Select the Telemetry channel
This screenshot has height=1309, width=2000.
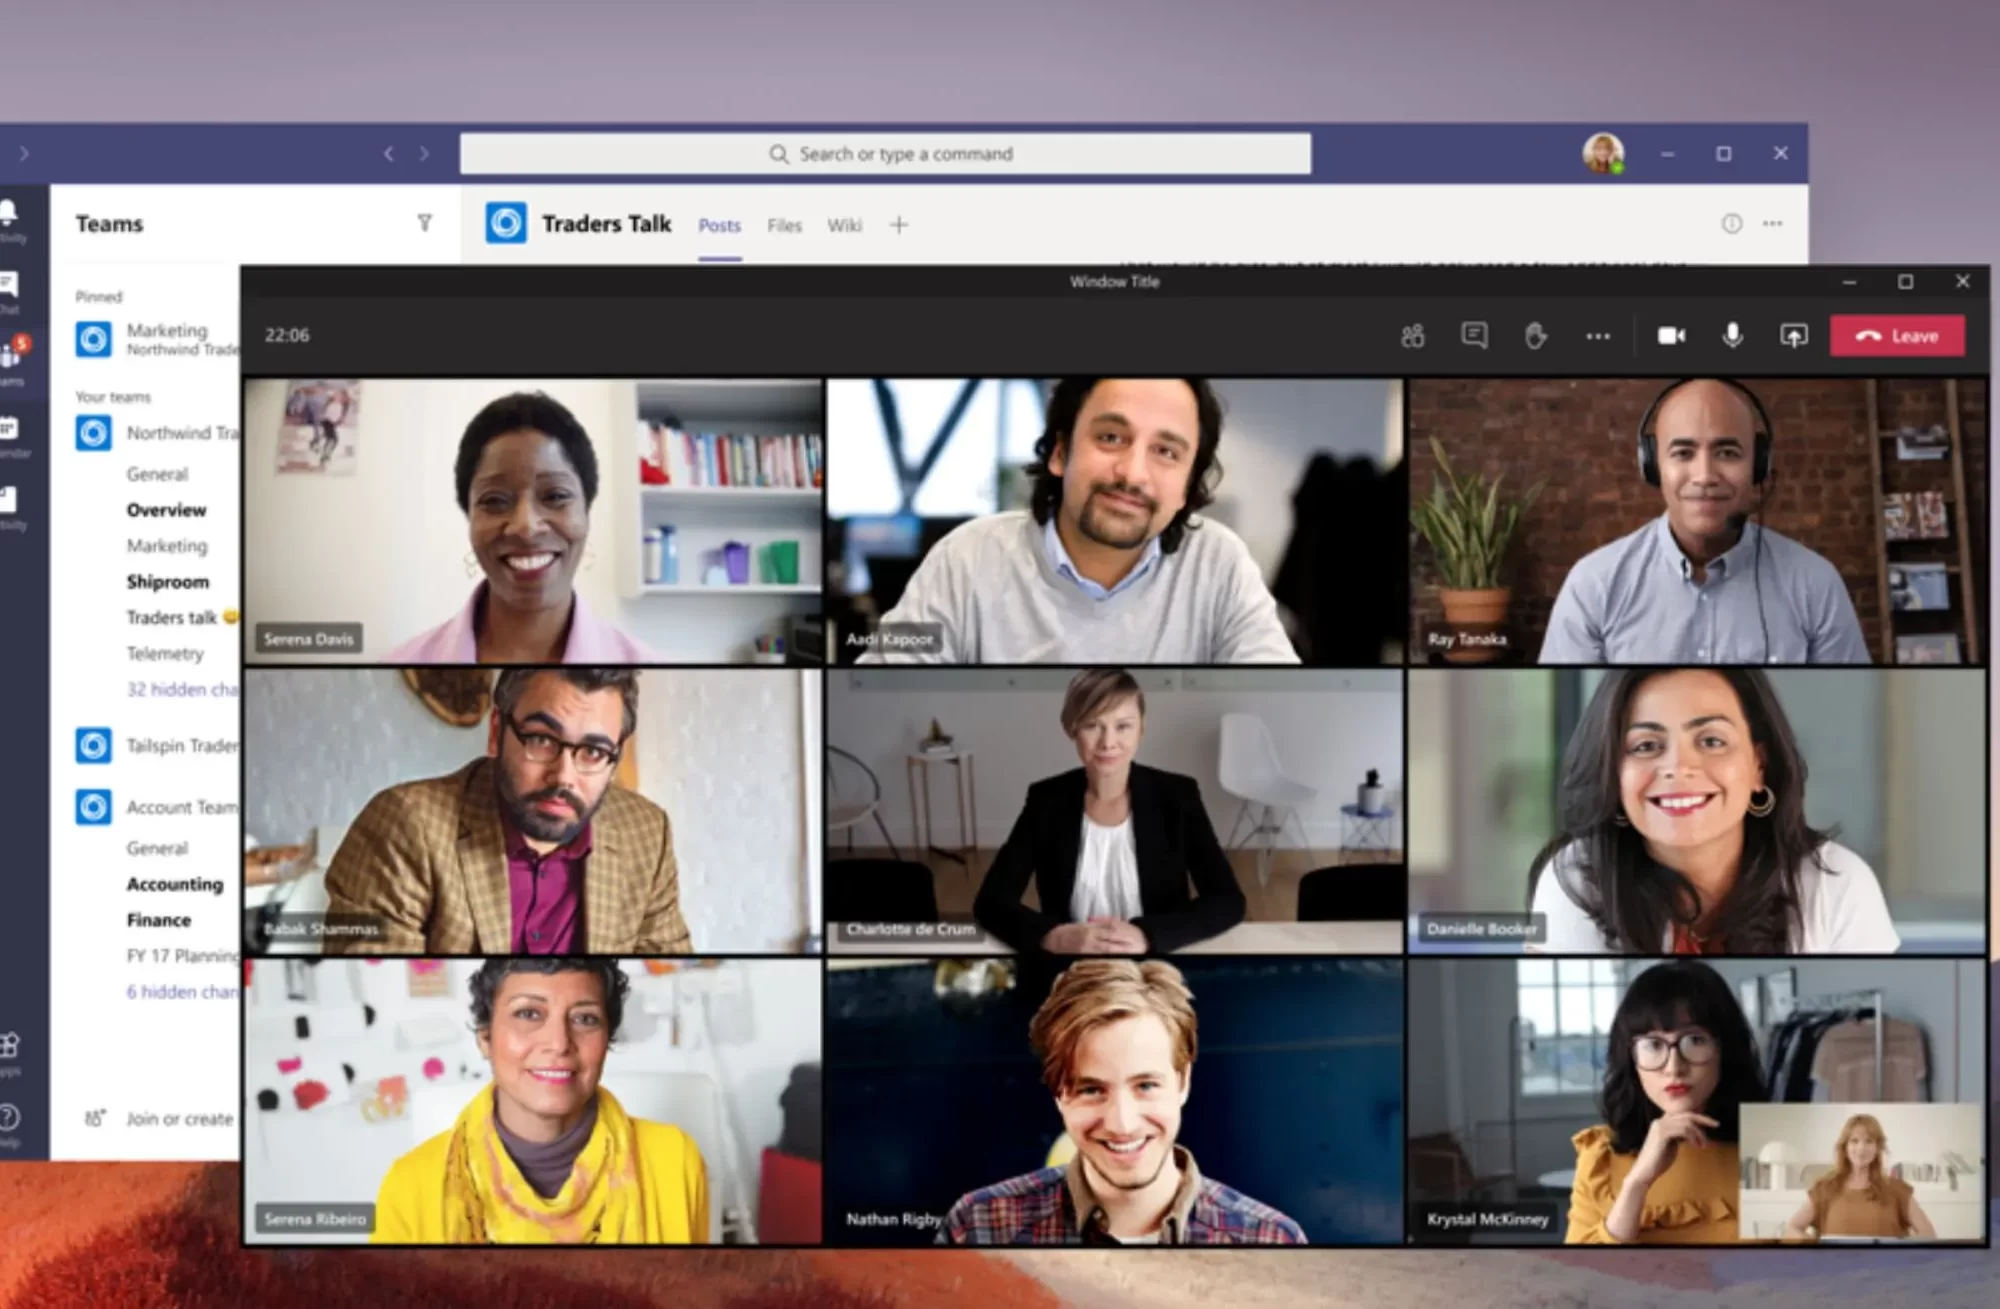click(165, 654)
